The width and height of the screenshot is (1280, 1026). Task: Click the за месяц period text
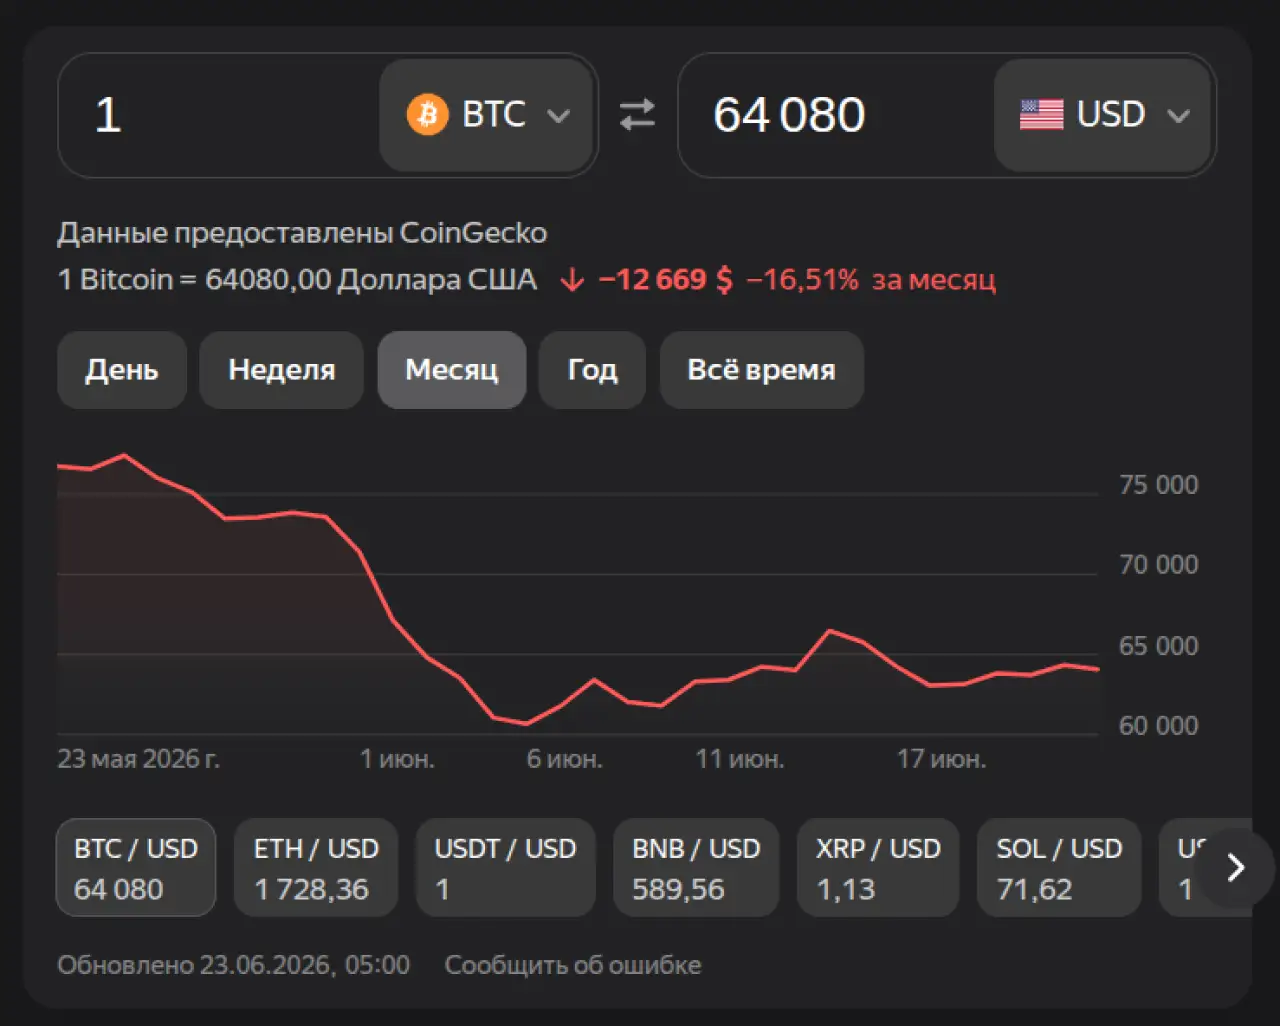pos(934,279)
